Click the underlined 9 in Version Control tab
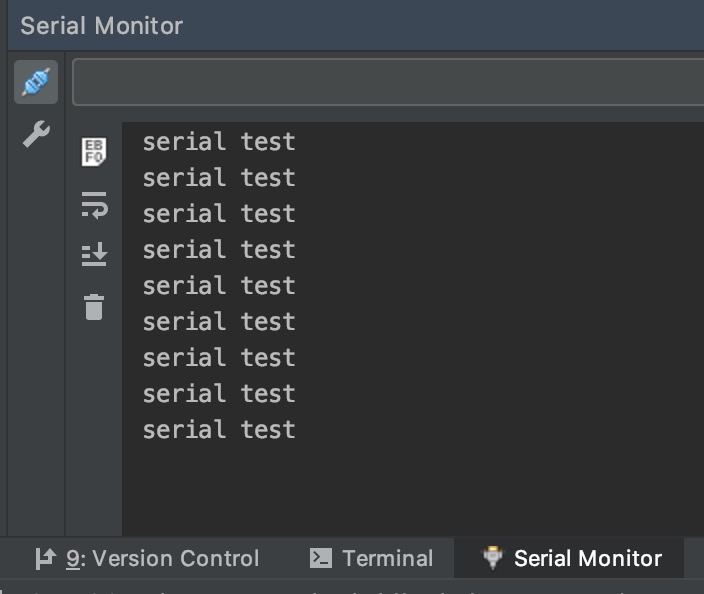The height and width of the screenshot is (594, 704). pyautogui.click(x=72, y=559)
